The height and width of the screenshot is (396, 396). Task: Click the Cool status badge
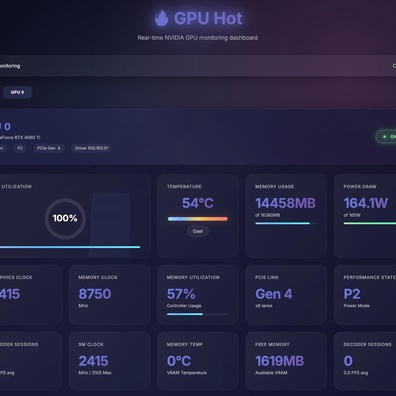198,231
